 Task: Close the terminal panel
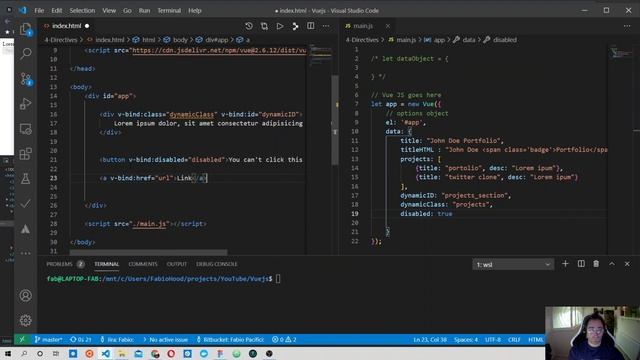coord(627,264)
